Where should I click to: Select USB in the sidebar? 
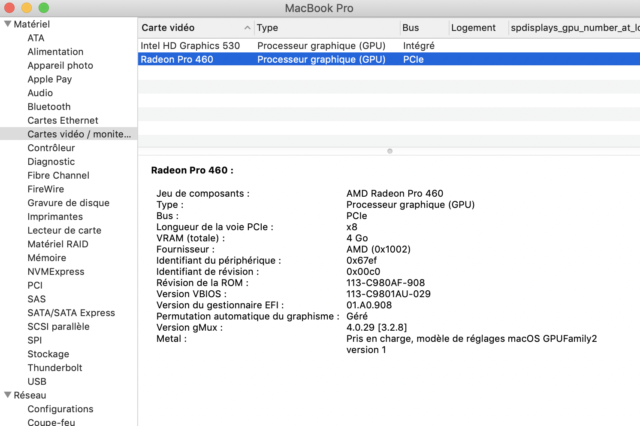coord(37,382)
